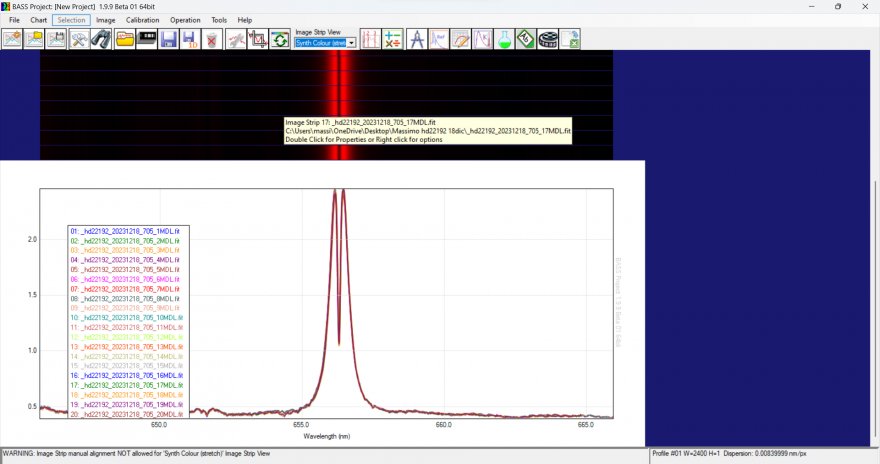This screenshot has width=880, height=464.
Task: Click the film reel animation icon
Action: [x=548, y=39]
